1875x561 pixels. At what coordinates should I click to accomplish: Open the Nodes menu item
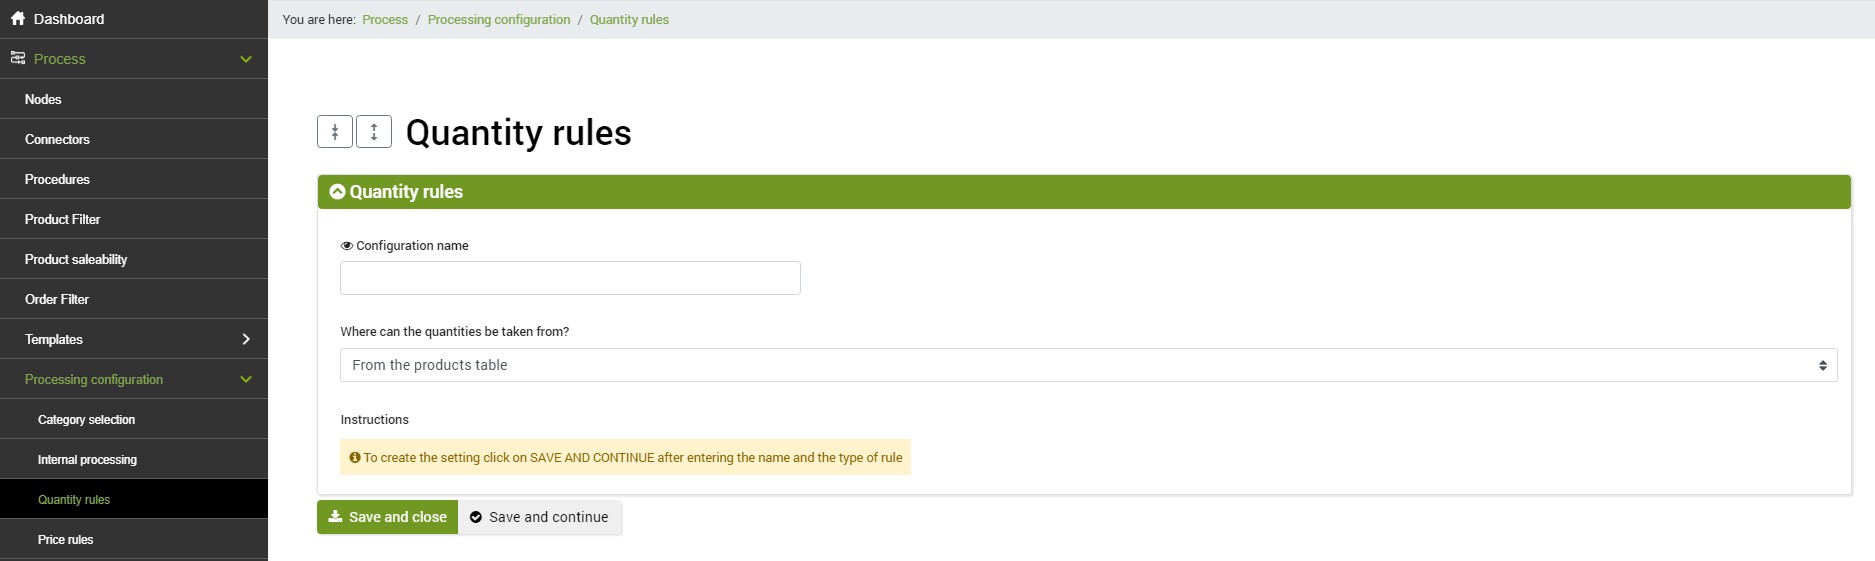click(134, 99)
